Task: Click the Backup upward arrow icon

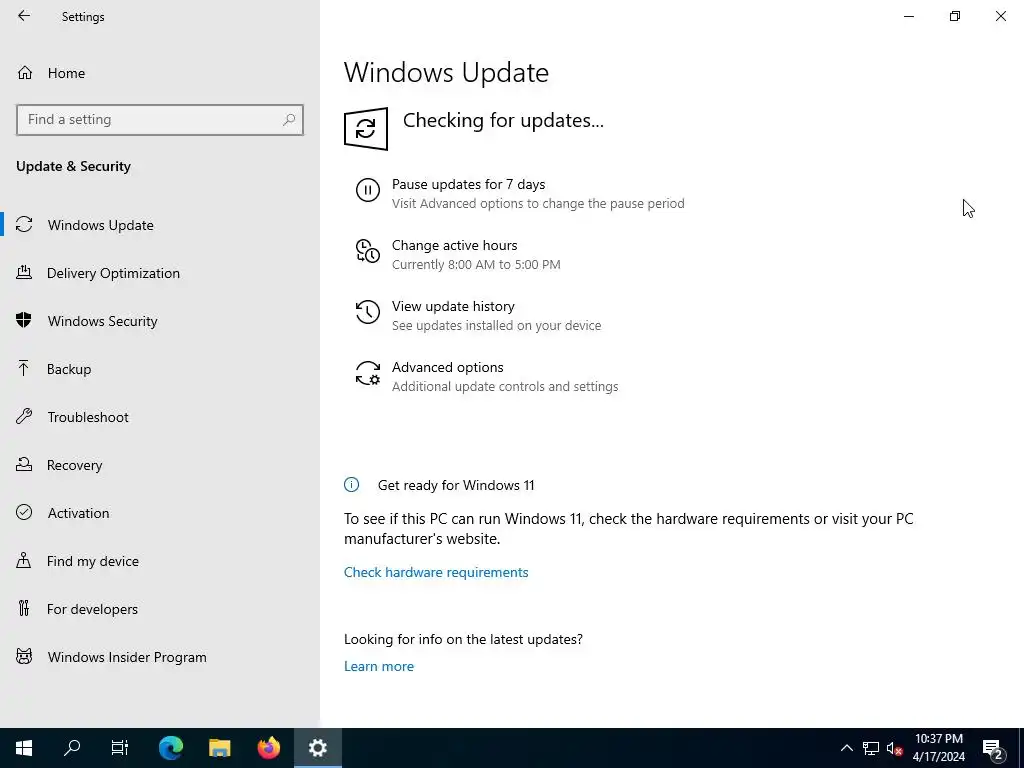Action: click(24, 368)
